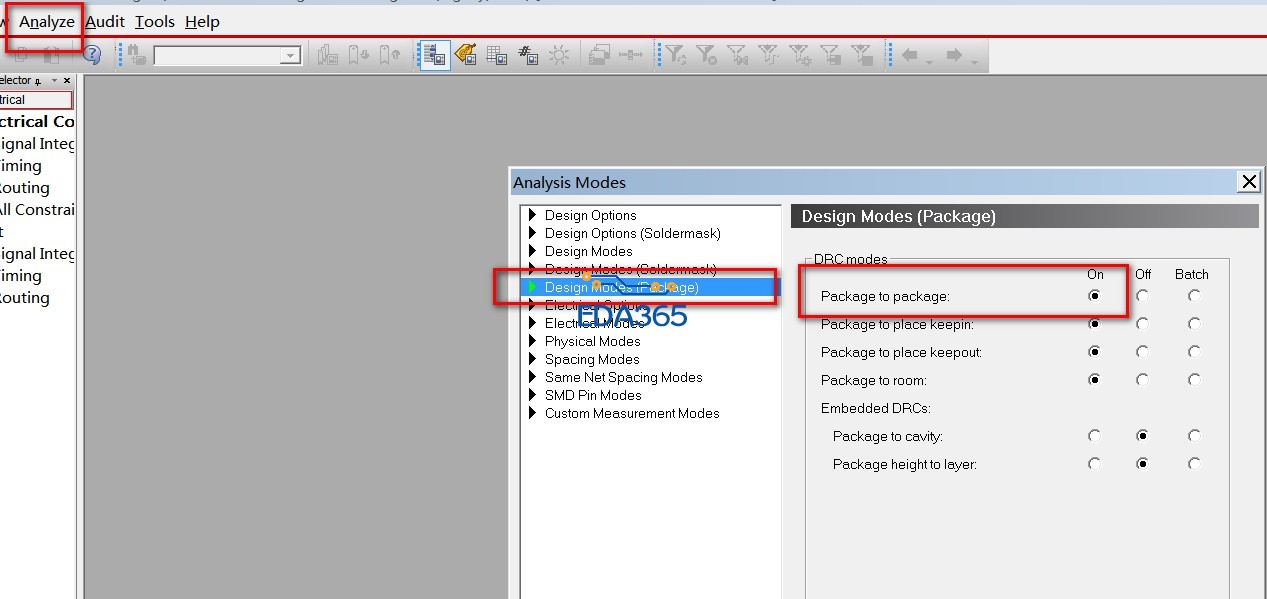The width and height of the screenshot is (1267, 599).
Task: Click the bookmarks building-shaped toolbar icon
Action: pyautogui.click(x=327, y=56)
